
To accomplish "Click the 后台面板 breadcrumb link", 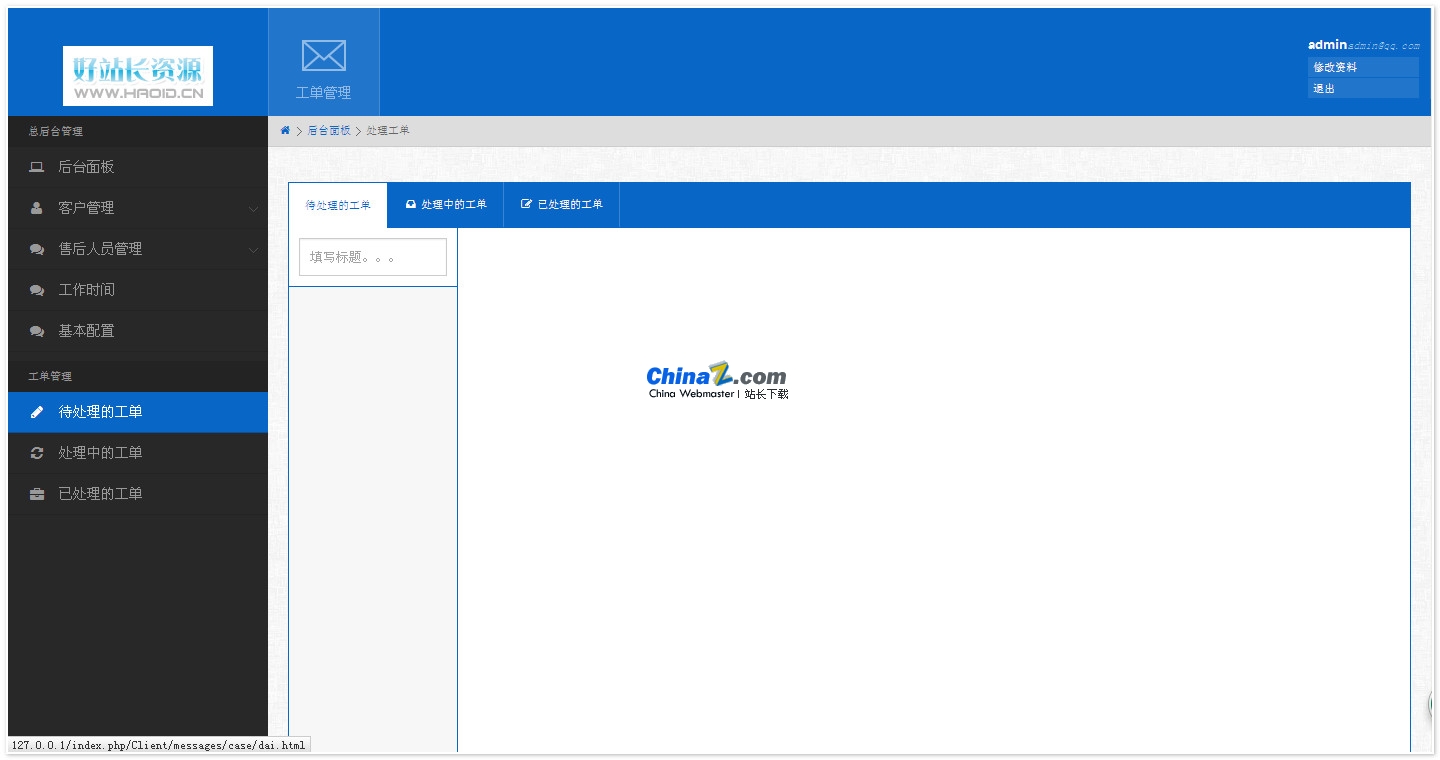I will tap(329, 131).
